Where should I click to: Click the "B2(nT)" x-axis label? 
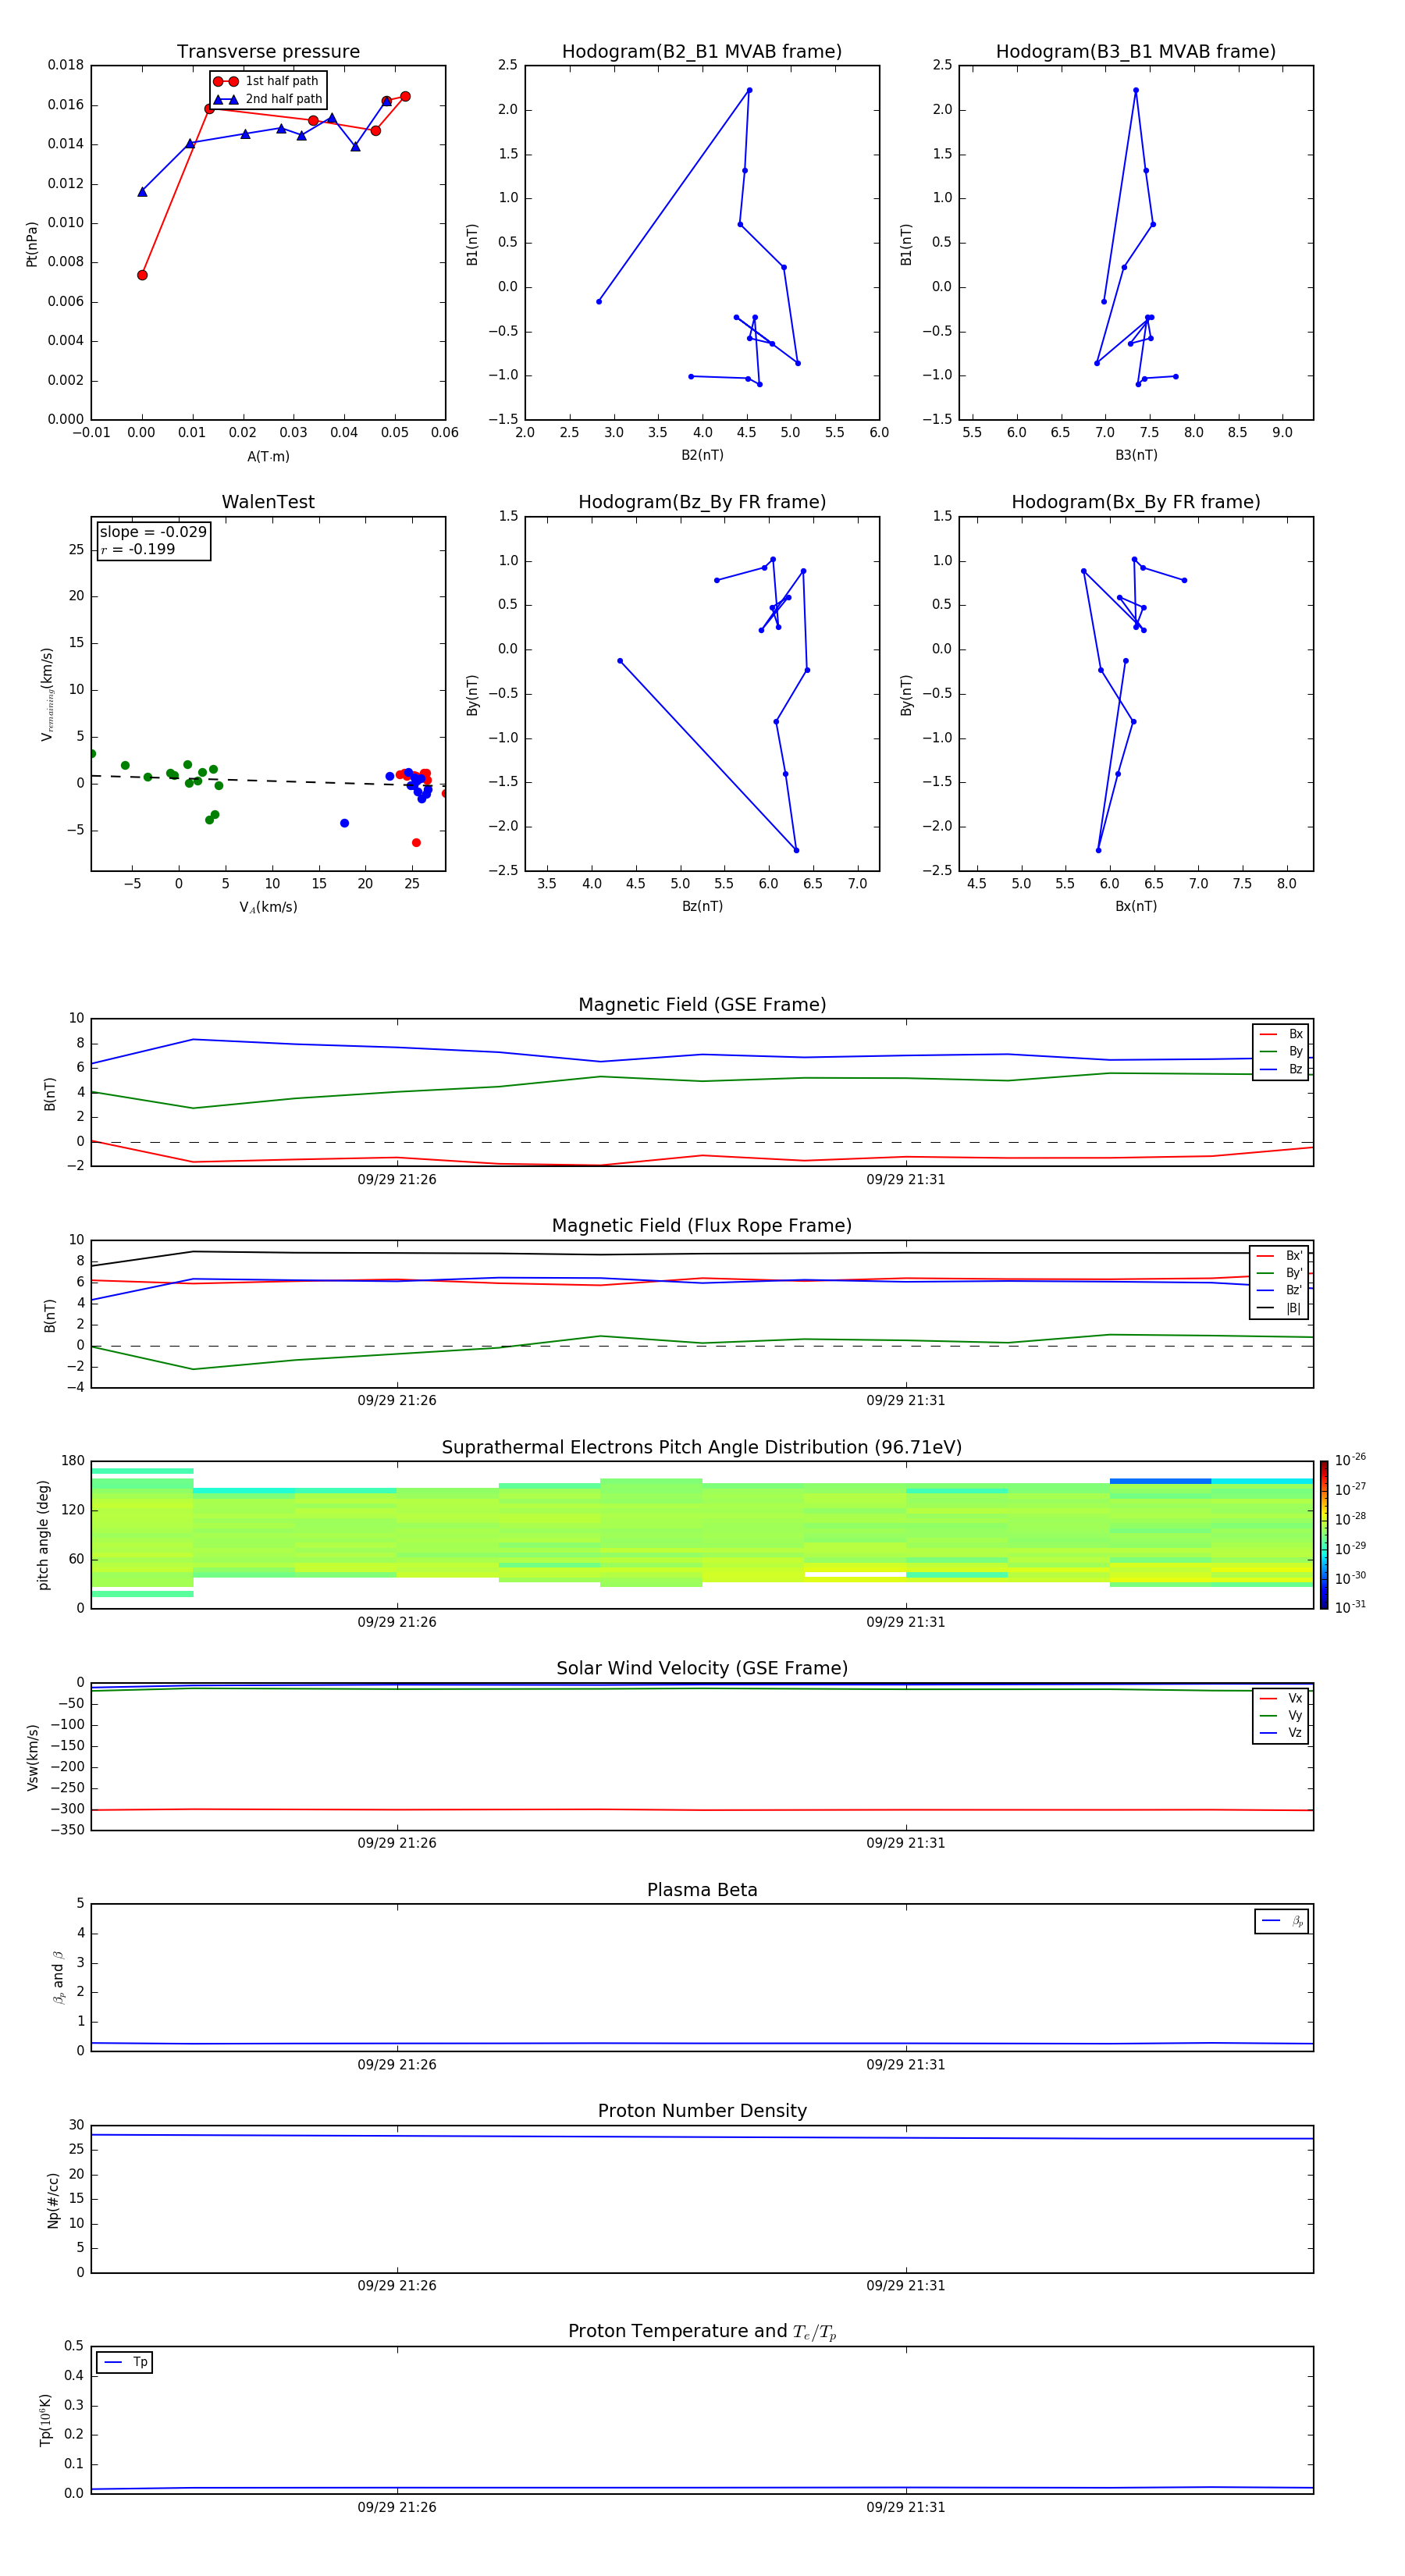[702, 455]
